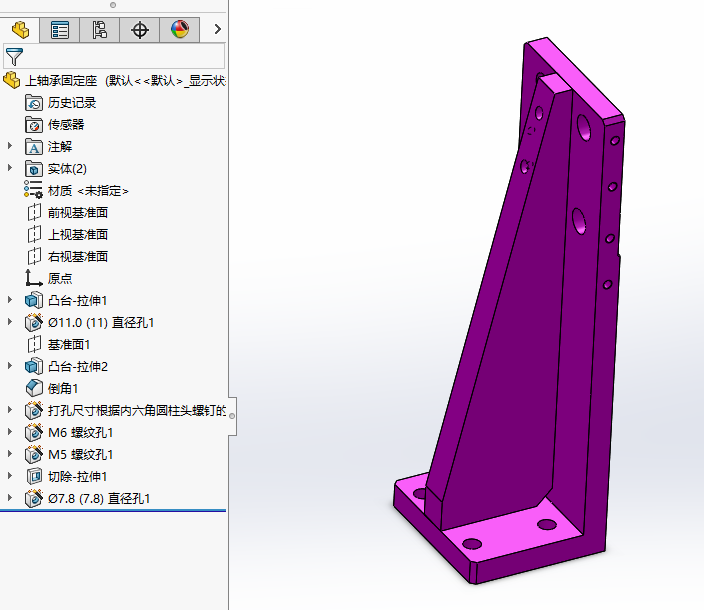Select the 右视基准面 label
Viewport: 704px width, 610px height.
point(78,256)
